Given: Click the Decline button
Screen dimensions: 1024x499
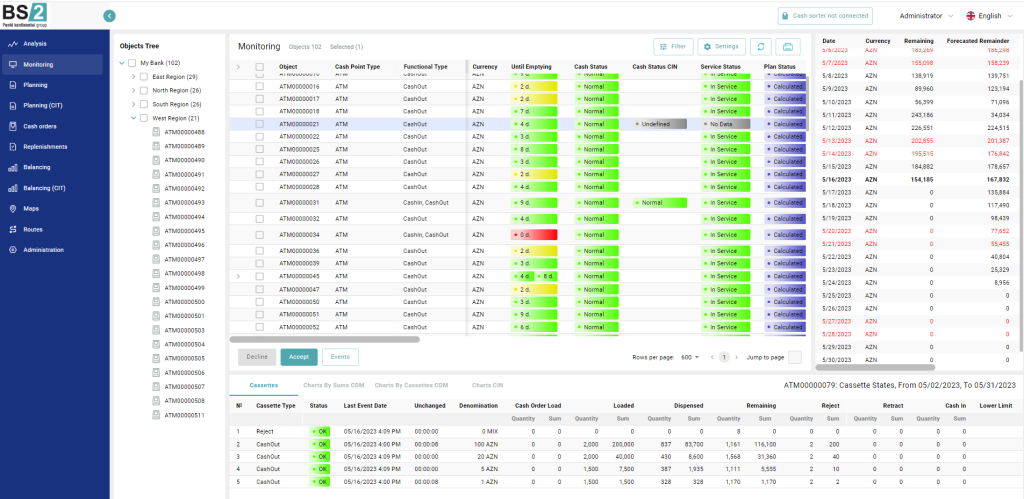Looking at the screenshot, I should [257, 357].
